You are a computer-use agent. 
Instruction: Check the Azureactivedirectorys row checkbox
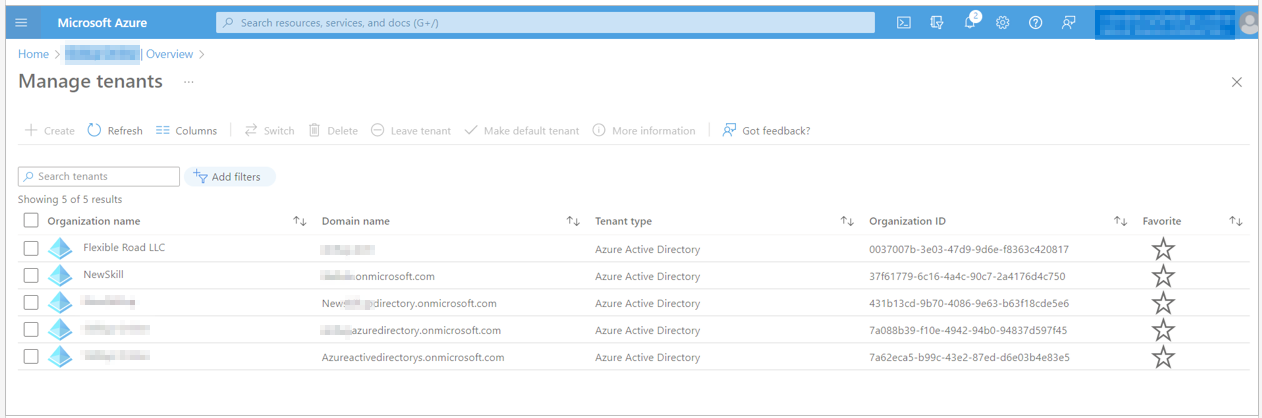tap(31, 356)
